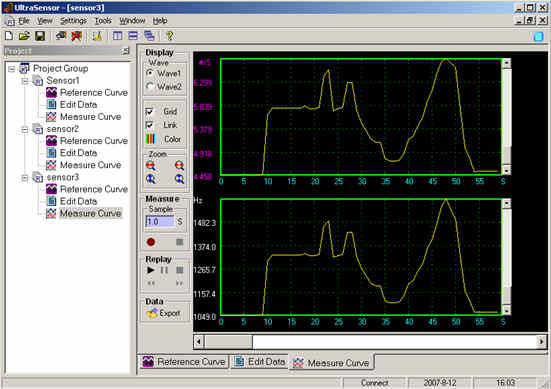The width and height of the screenshot is (551, 389).
Task: Collapse the Project Group root node
Action: tap(11, 69)
